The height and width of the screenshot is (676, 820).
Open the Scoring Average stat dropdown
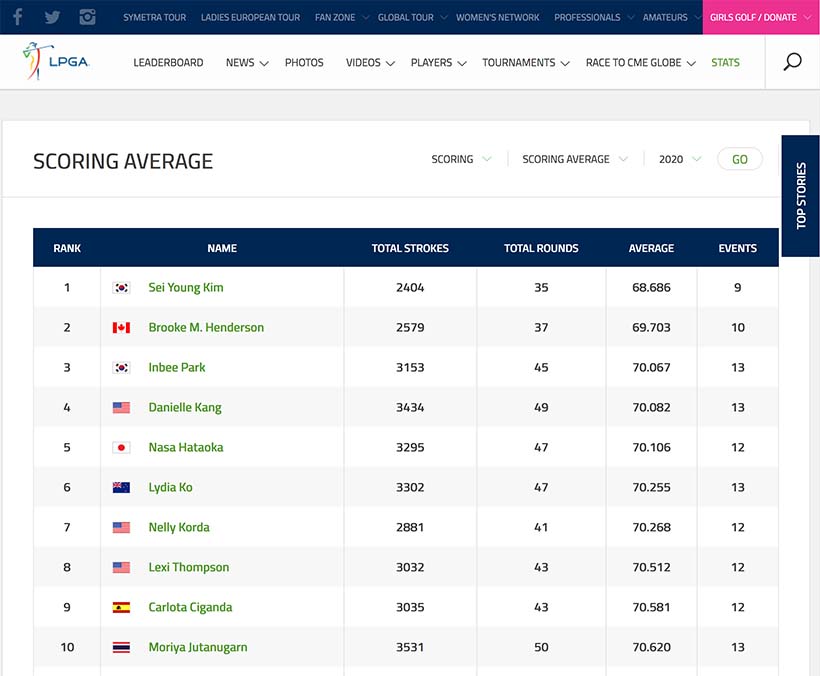point(575,159)
